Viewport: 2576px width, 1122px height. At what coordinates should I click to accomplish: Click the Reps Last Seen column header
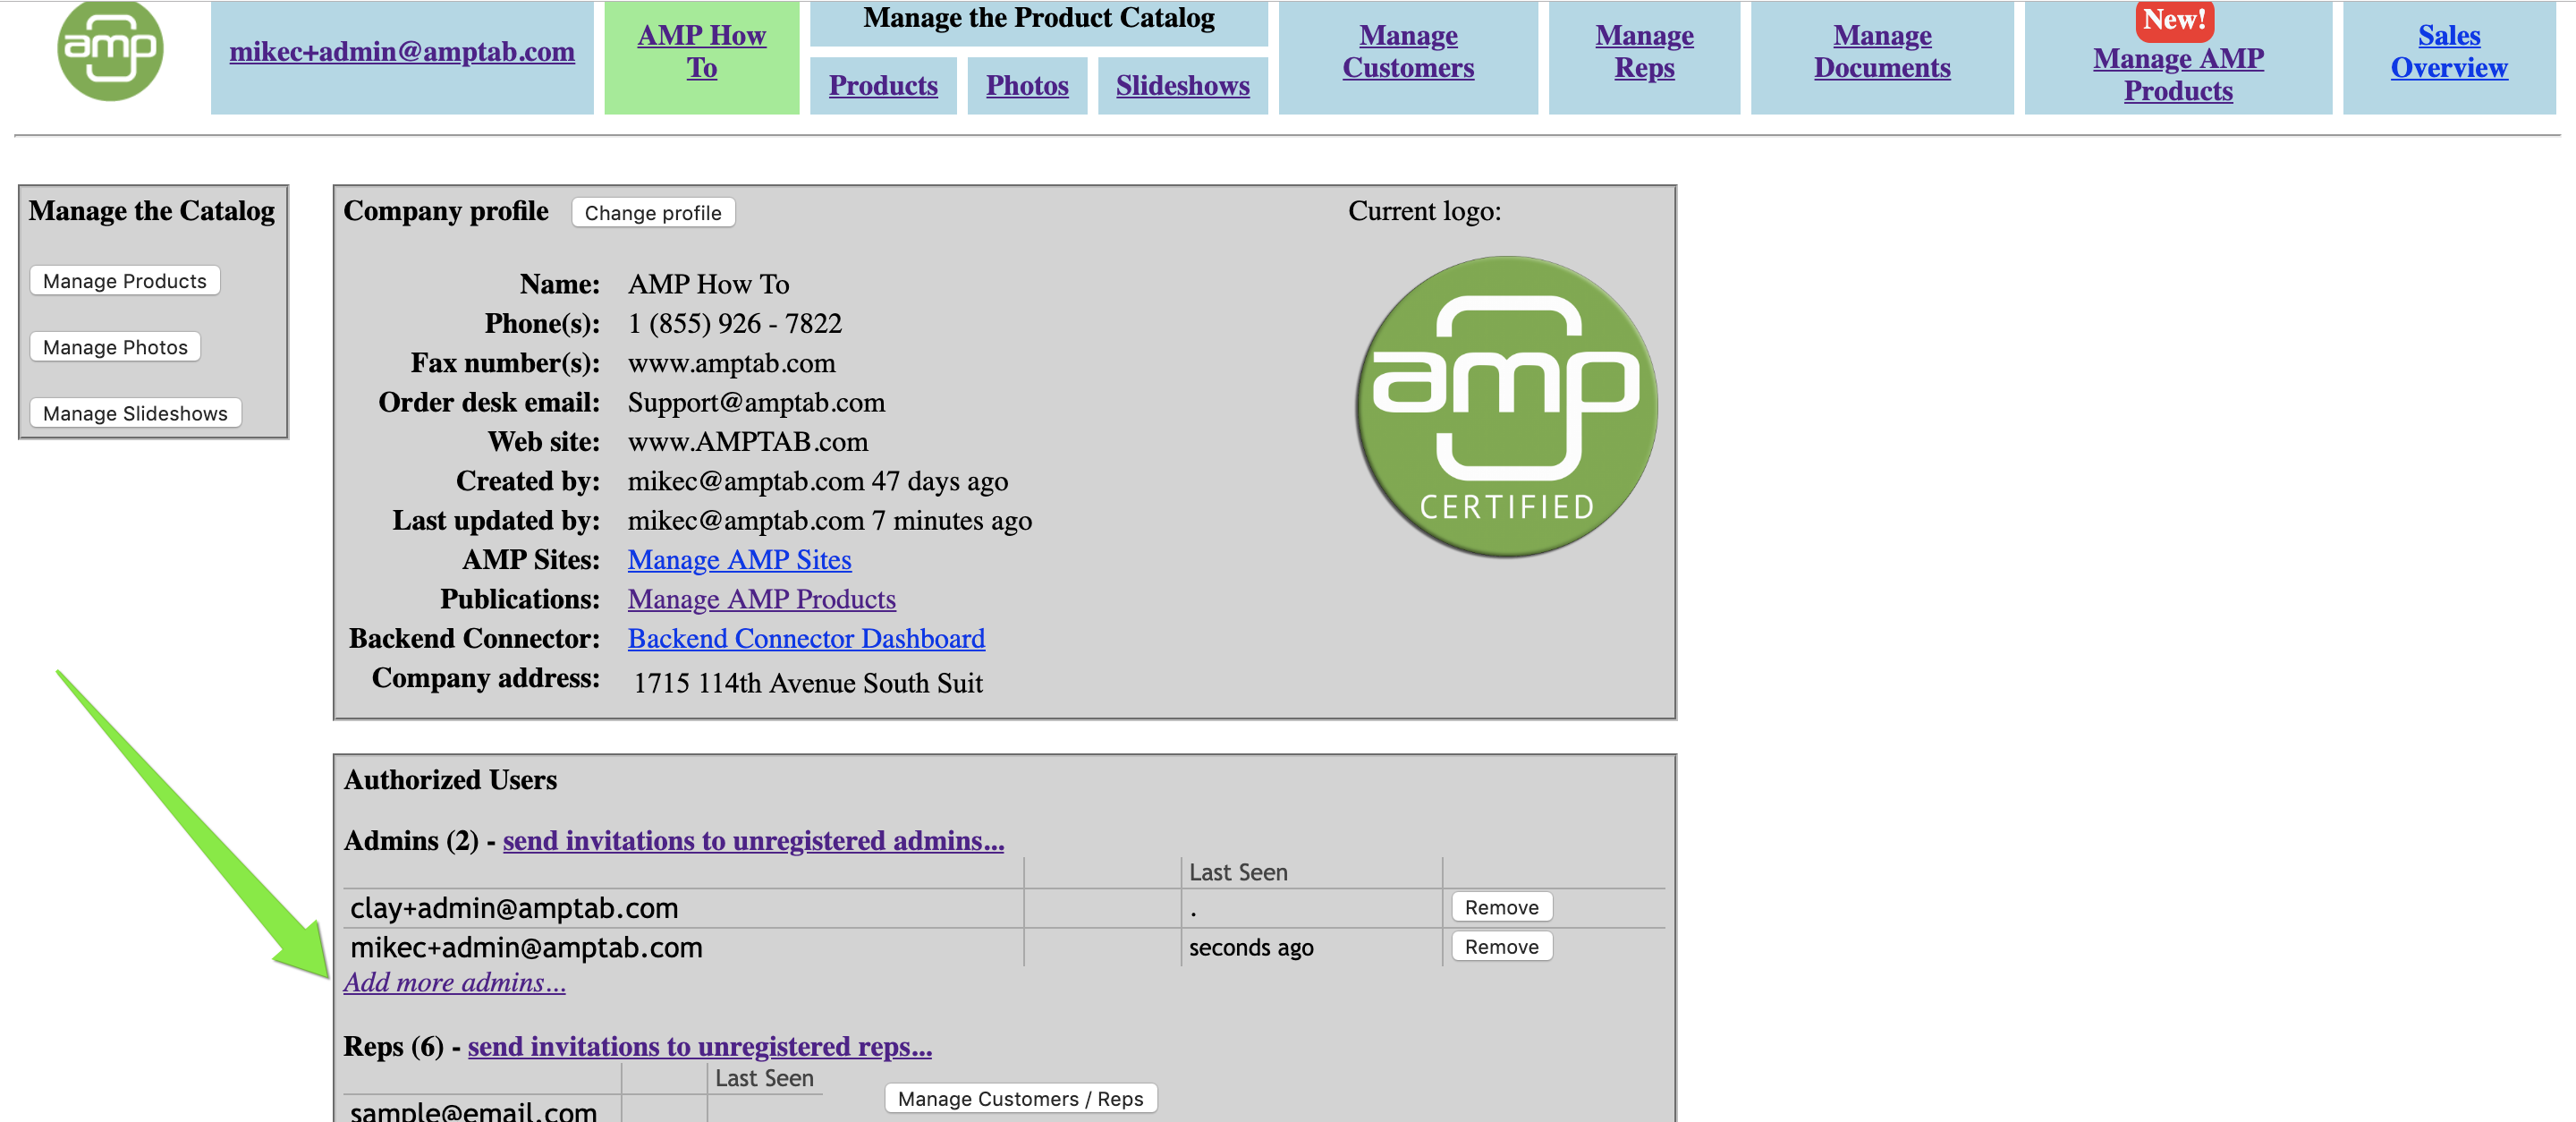764,1078
